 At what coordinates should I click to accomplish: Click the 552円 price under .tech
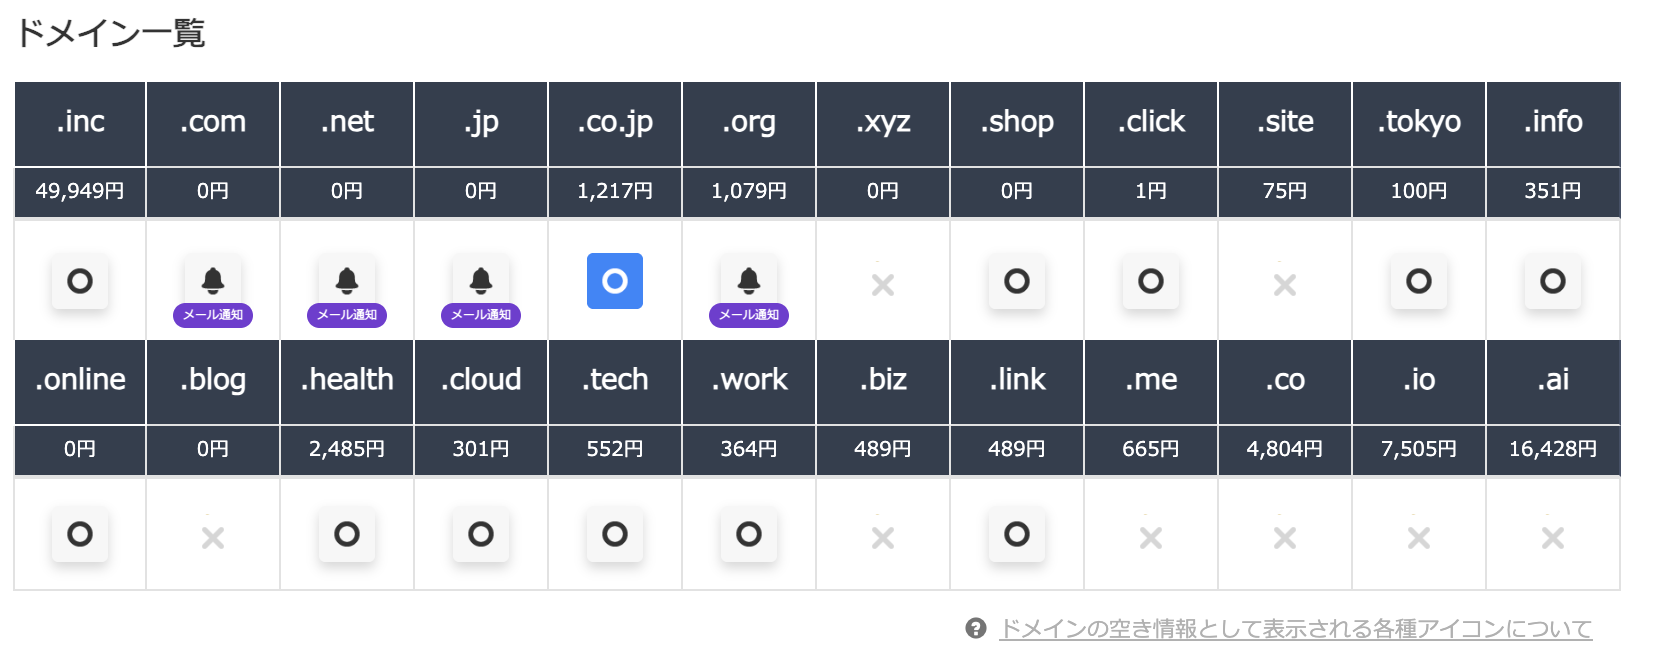click(615, 450)
